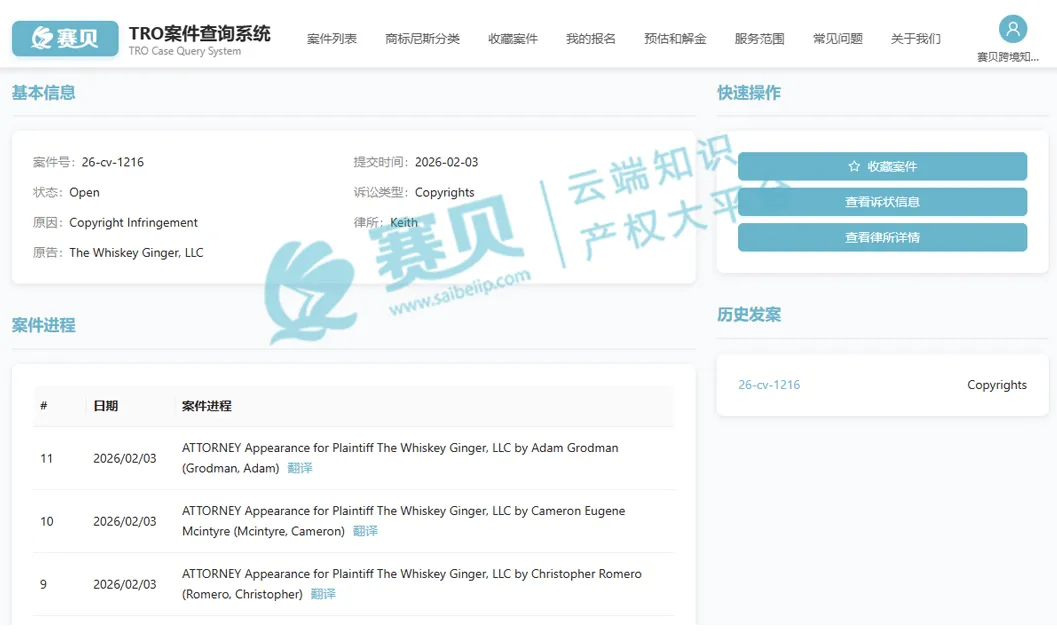Click the 历史发案 section heading

coord(749,314)
